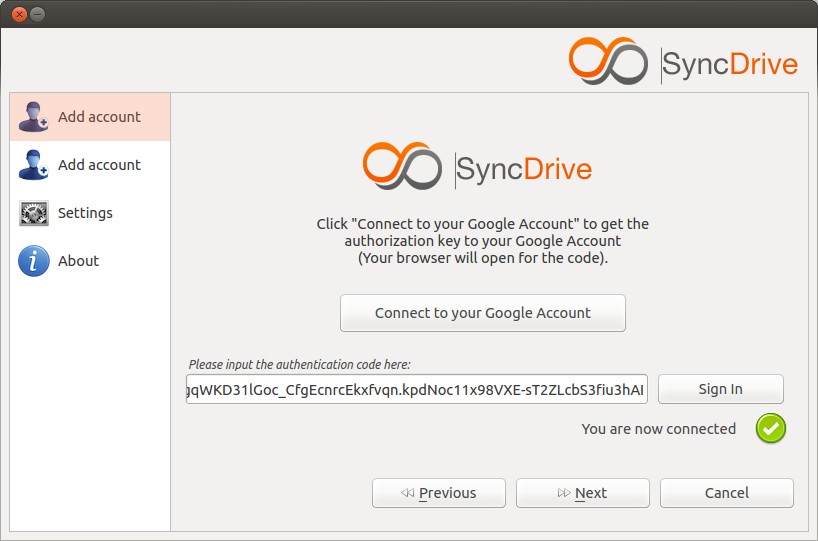The width and height of the screenshot is (818, 541).
Task: Open the About sidebar label
Action: tap(78, 261)
